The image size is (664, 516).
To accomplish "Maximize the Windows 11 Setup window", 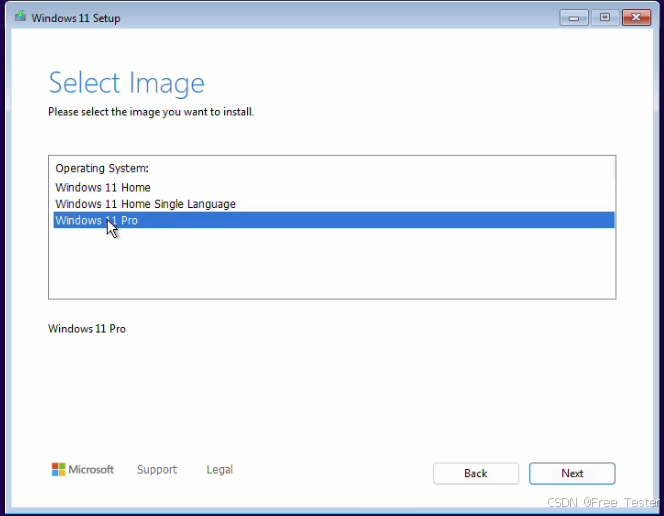I will coord(605,18).
